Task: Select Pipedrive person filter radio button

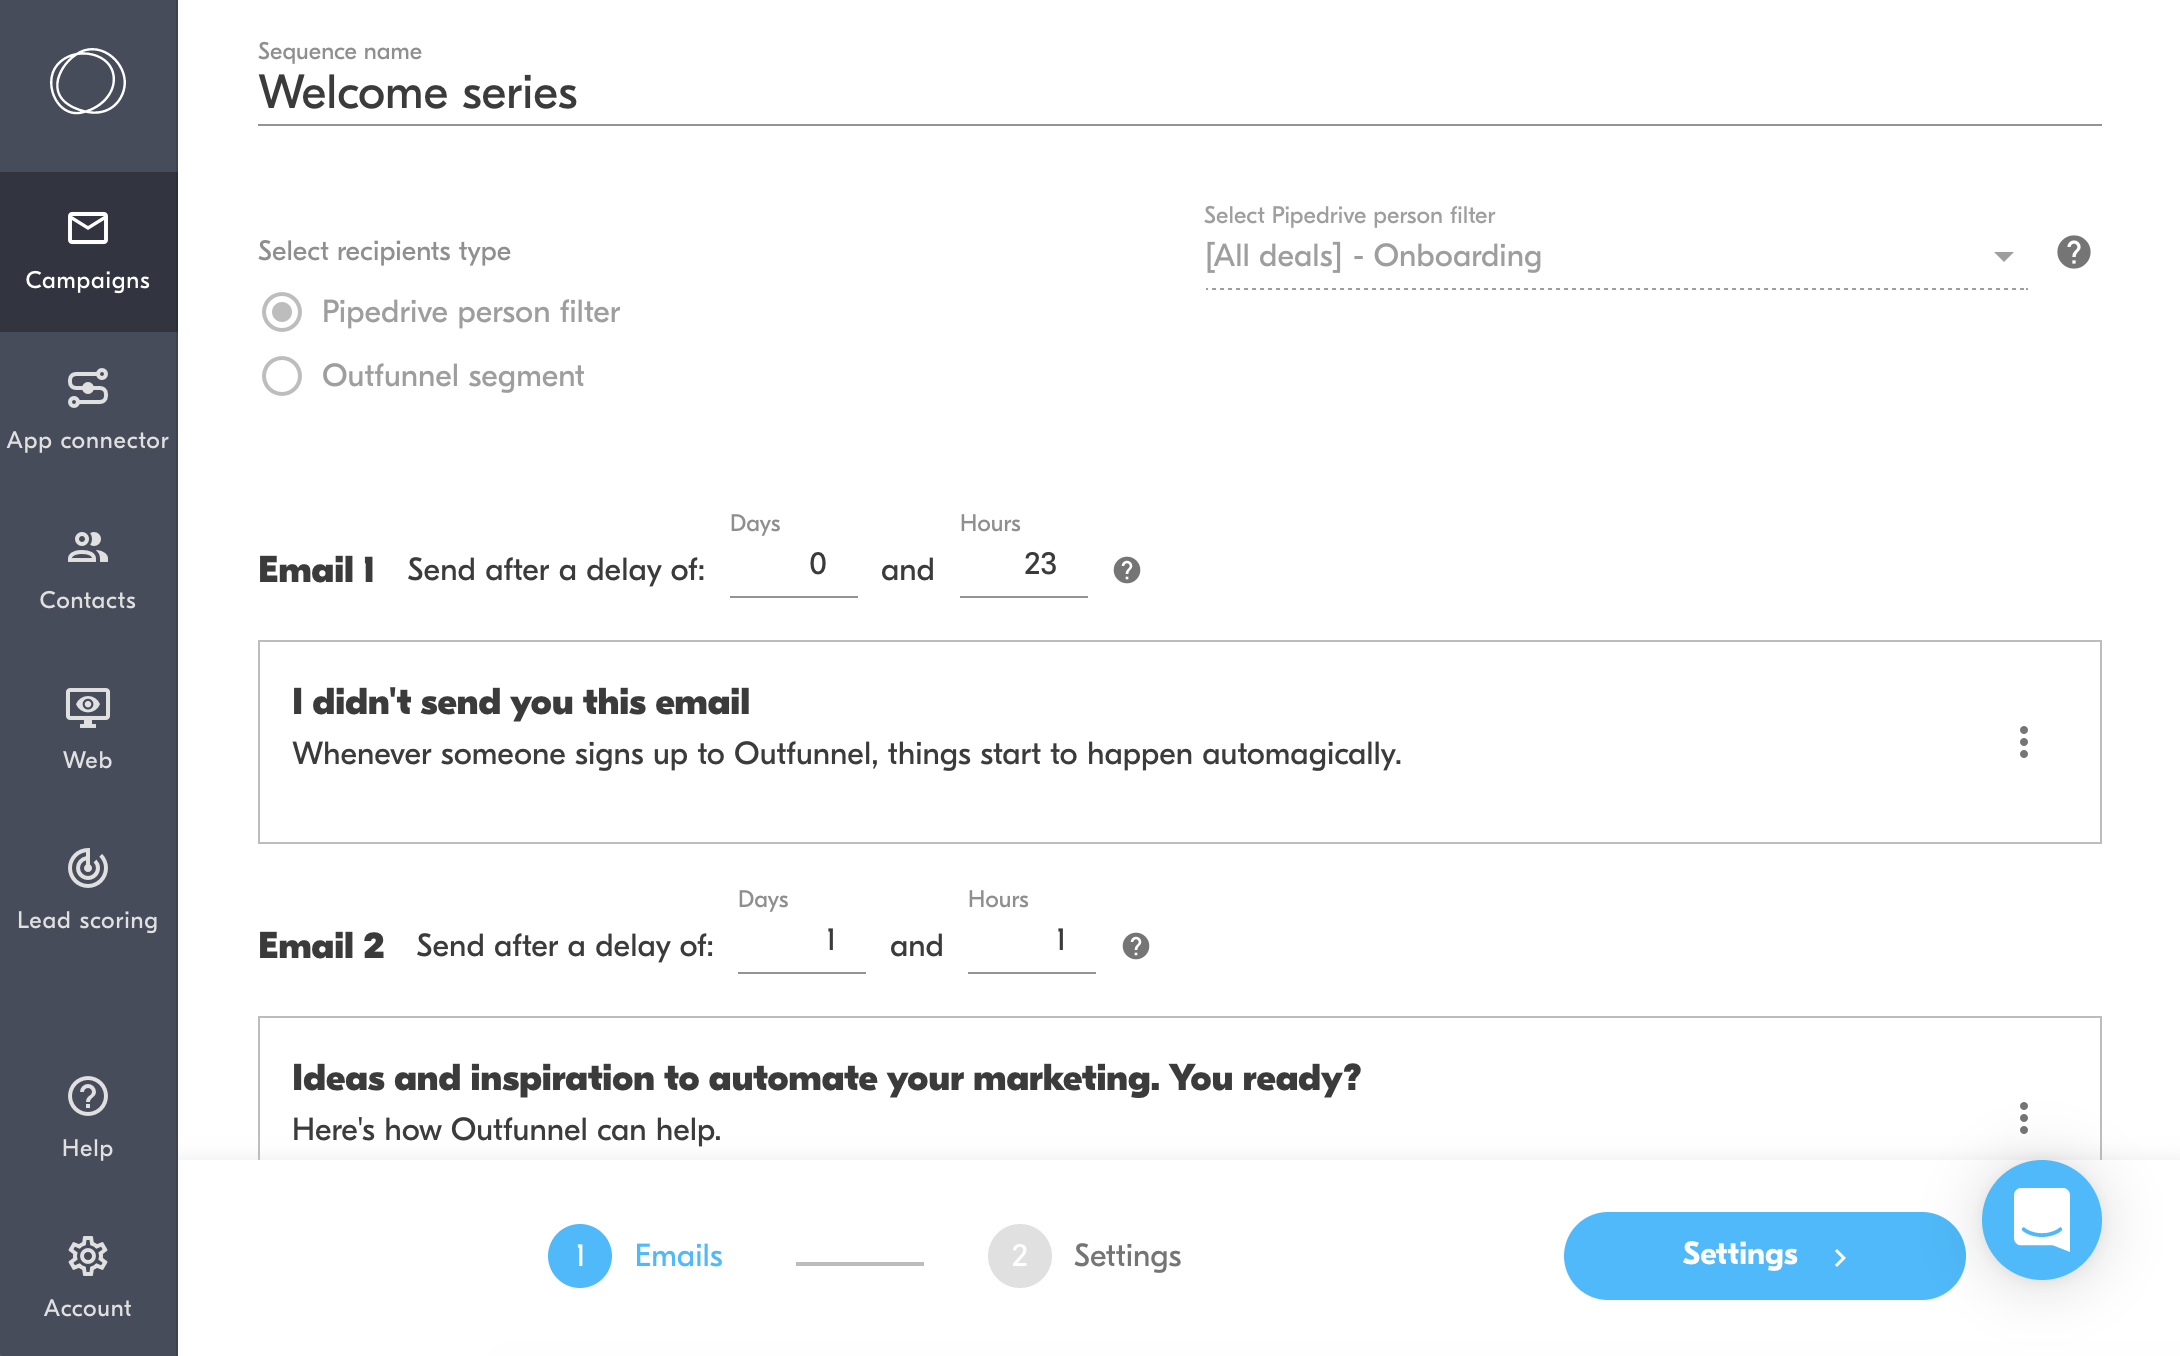Action: [281, 312]
